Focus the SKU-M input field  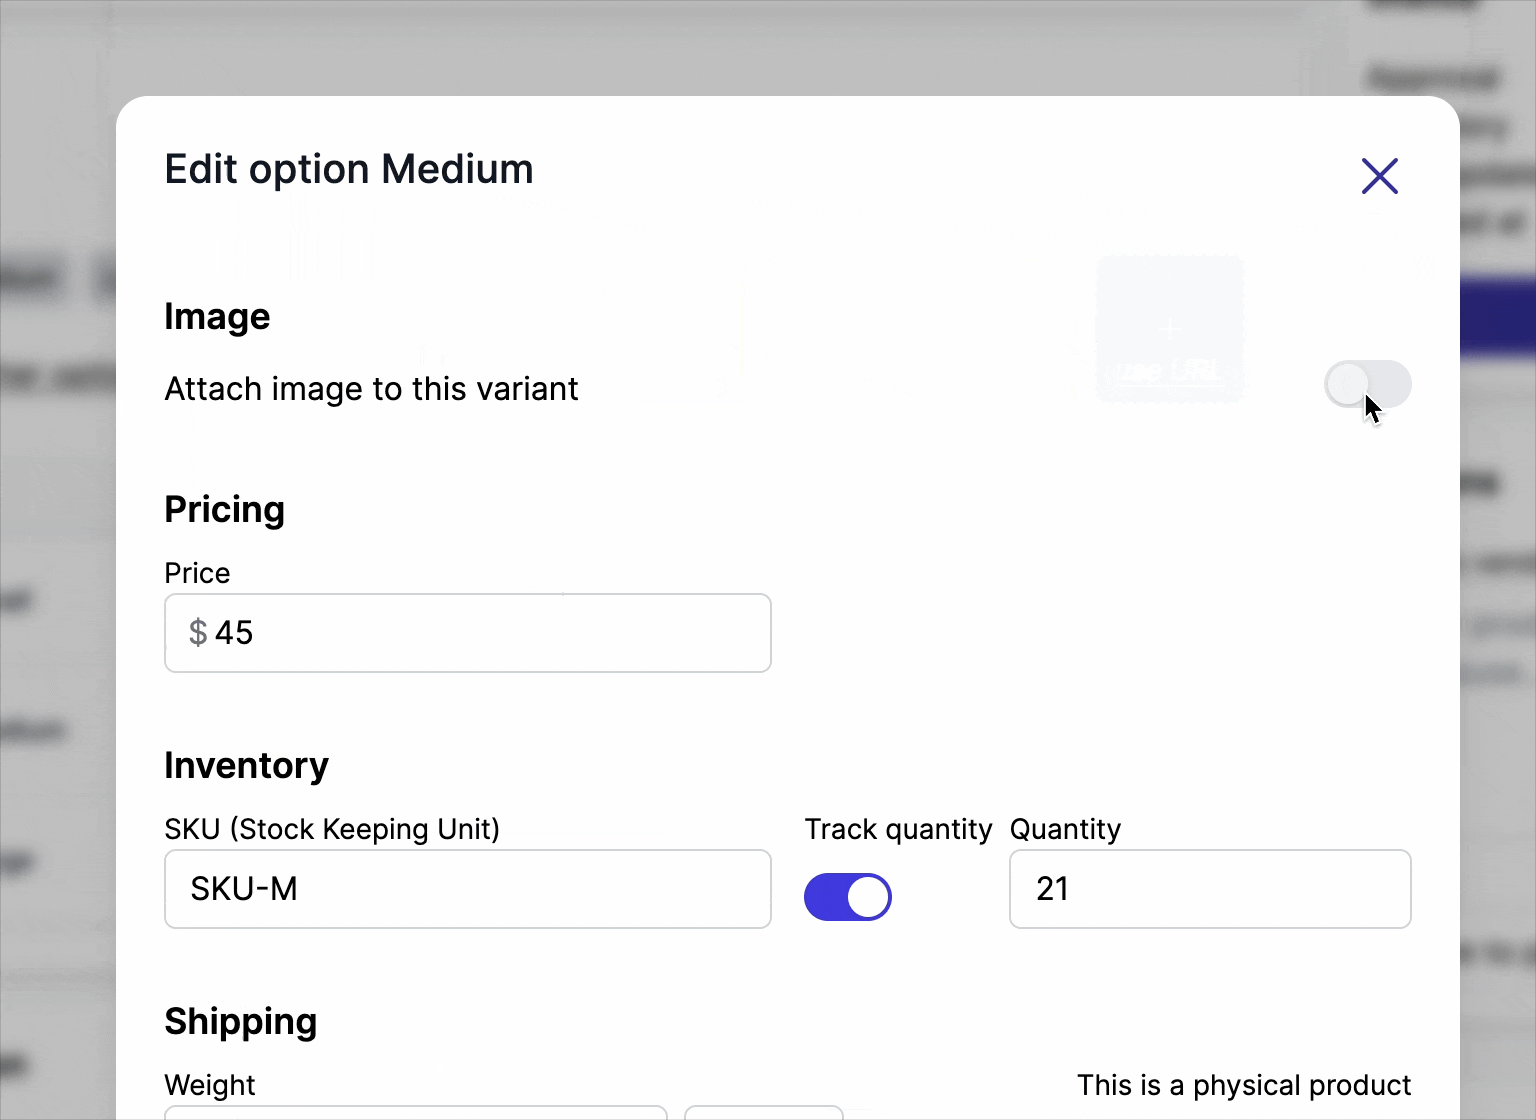pyautogui.click(x=467, y=889)
